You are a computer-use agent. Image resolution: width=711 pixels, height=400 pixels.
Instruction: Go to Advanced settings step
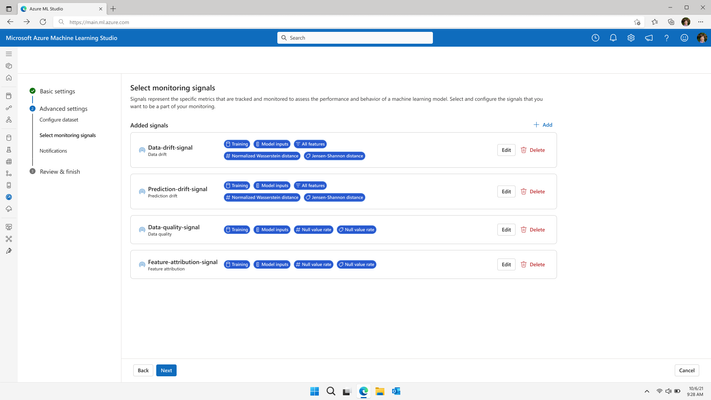pyautogui.click(x=63, y=109)
